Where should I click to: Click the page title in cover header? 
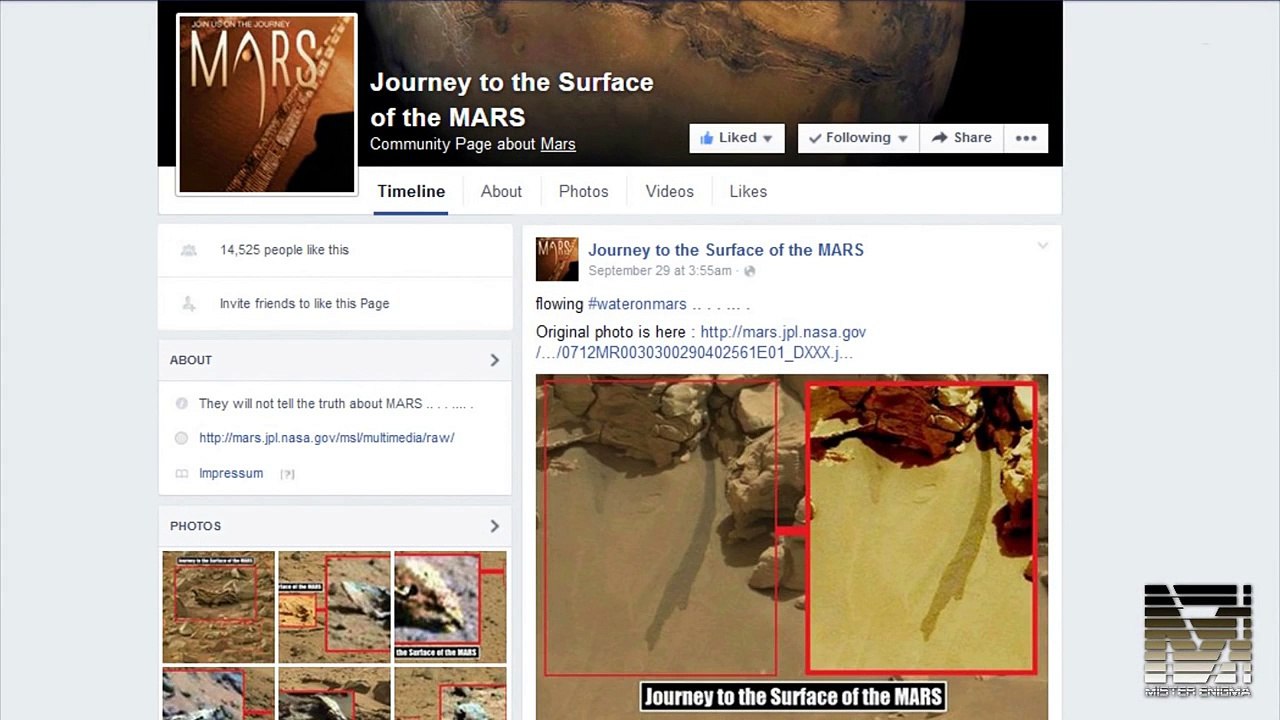point(512,99)
